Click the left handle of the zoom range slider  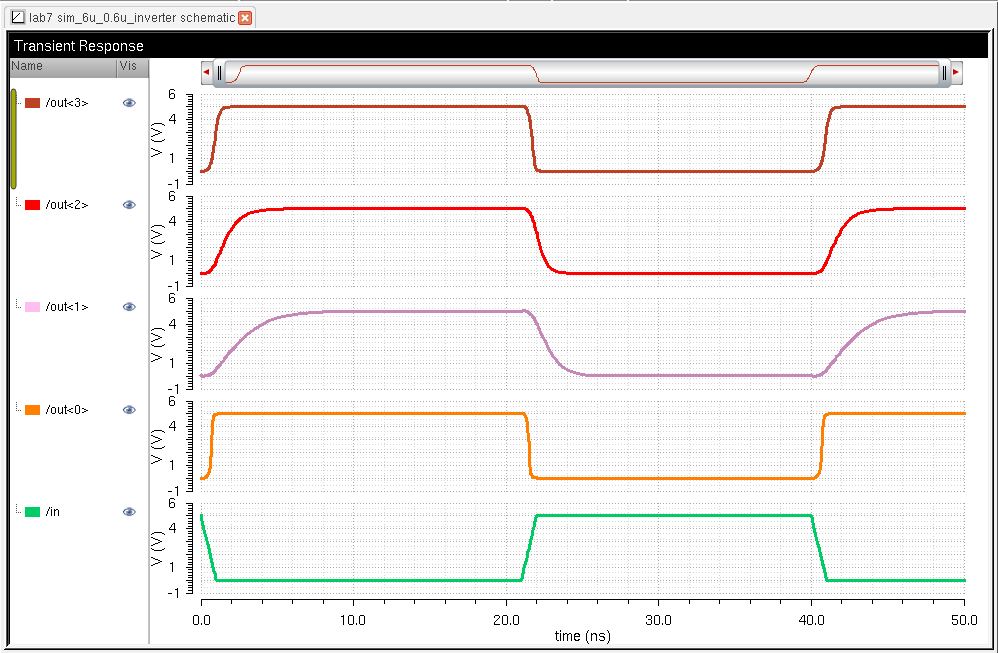(x=220, y=73)
